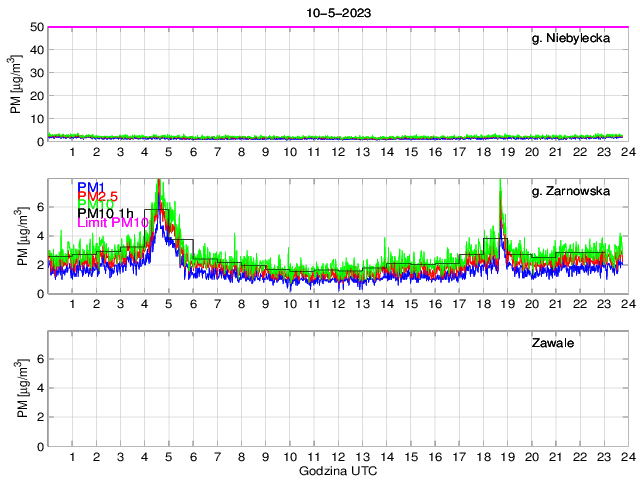This screenshot has height=480, width=640.
Task: Click the PM y-axis label of the Zawale chart
Action: [x=17, y=390]
